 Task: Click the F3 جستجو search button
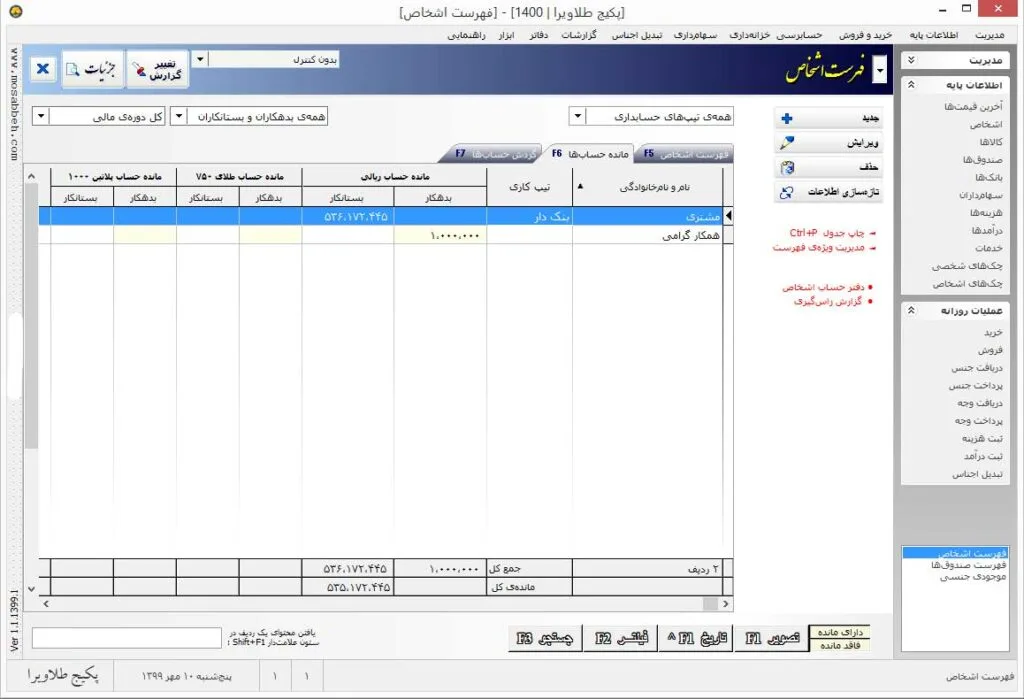coord(545,638)
